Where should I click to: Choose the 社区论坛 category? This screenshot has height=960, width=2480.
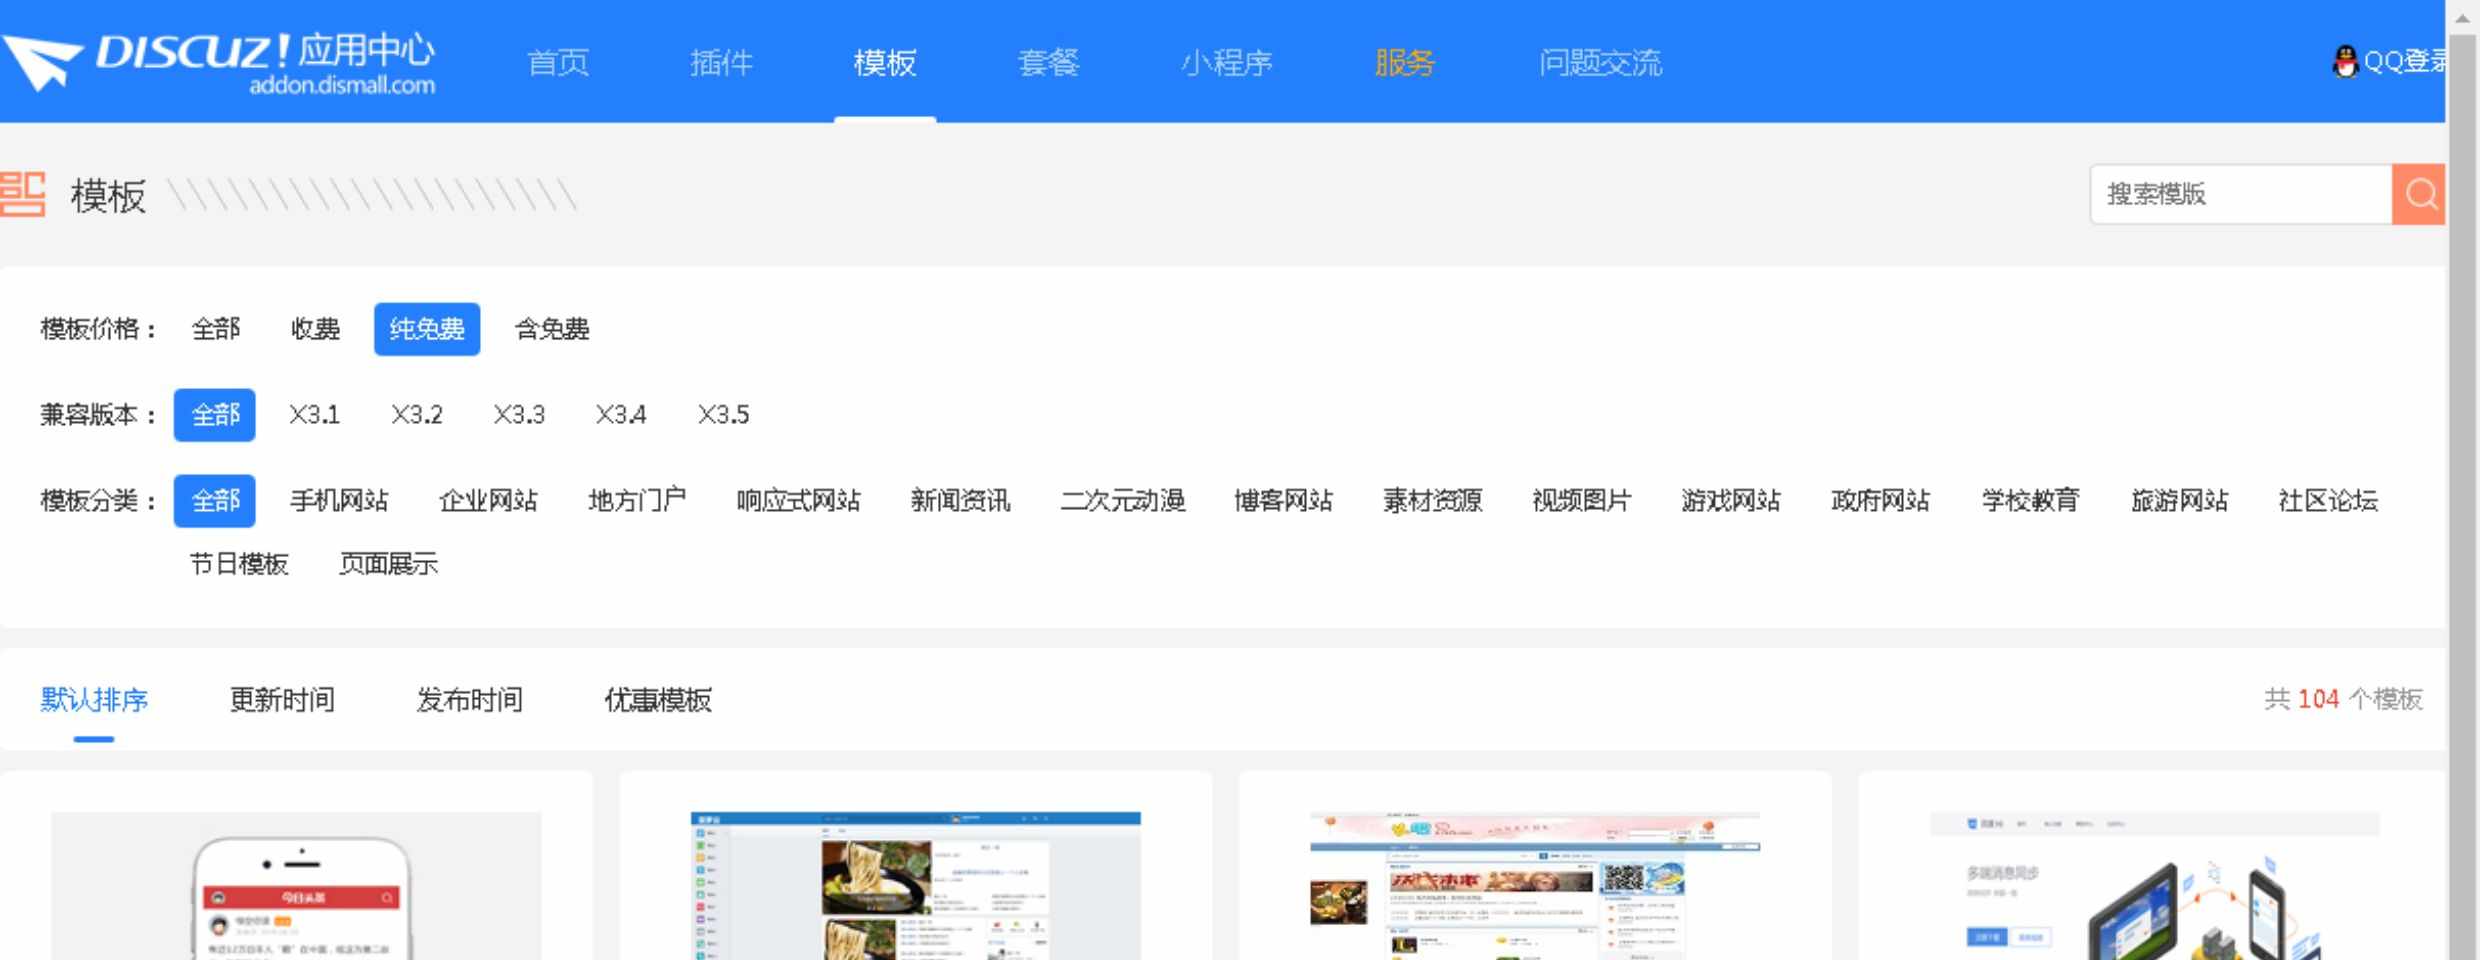click(2328, 501)
